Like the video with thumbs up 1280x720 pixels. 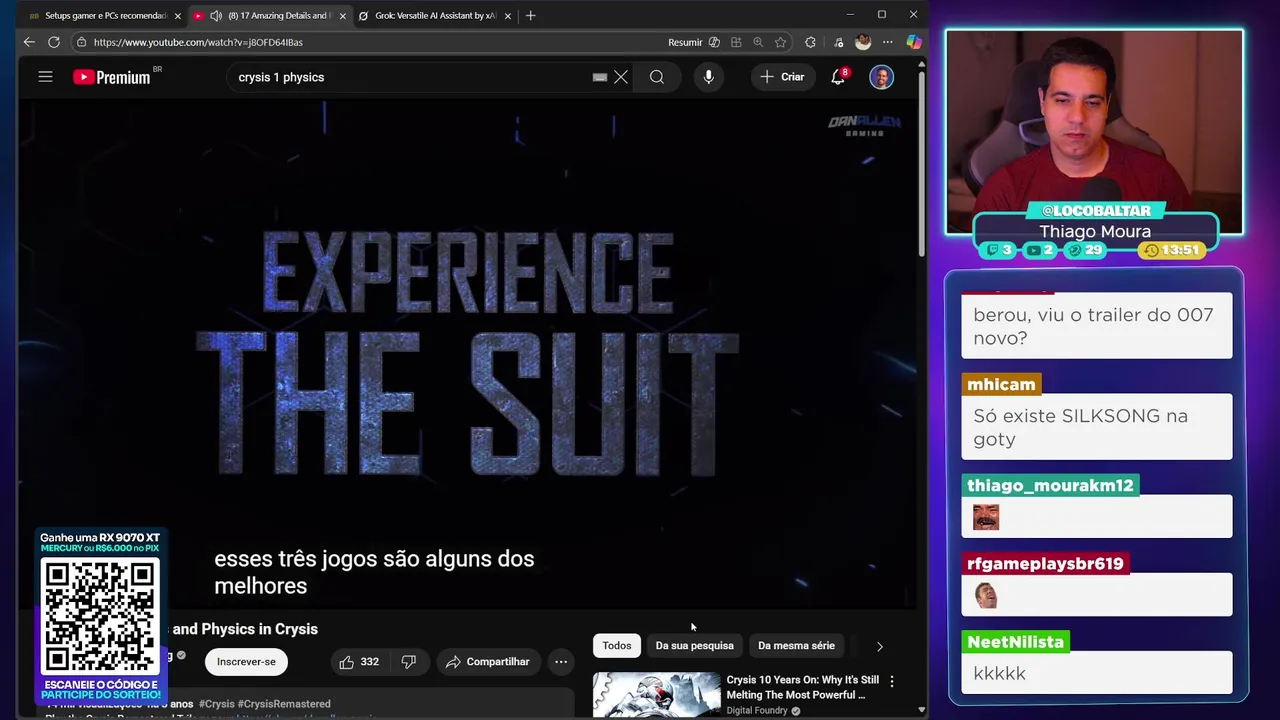click(x=358, y=662)
